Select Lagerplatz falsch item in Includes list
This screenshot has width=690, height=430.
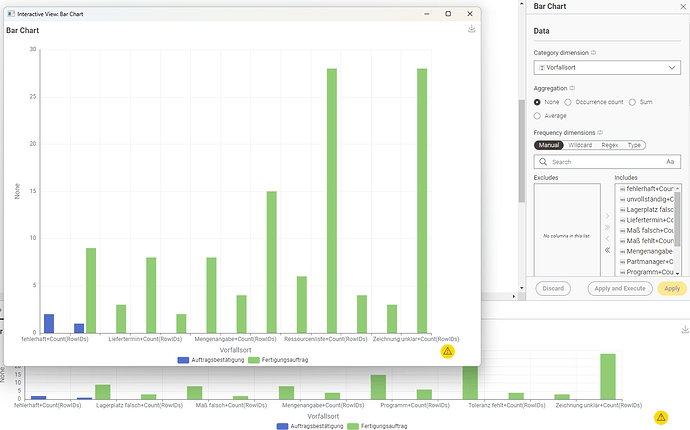(x=649, y=212)
